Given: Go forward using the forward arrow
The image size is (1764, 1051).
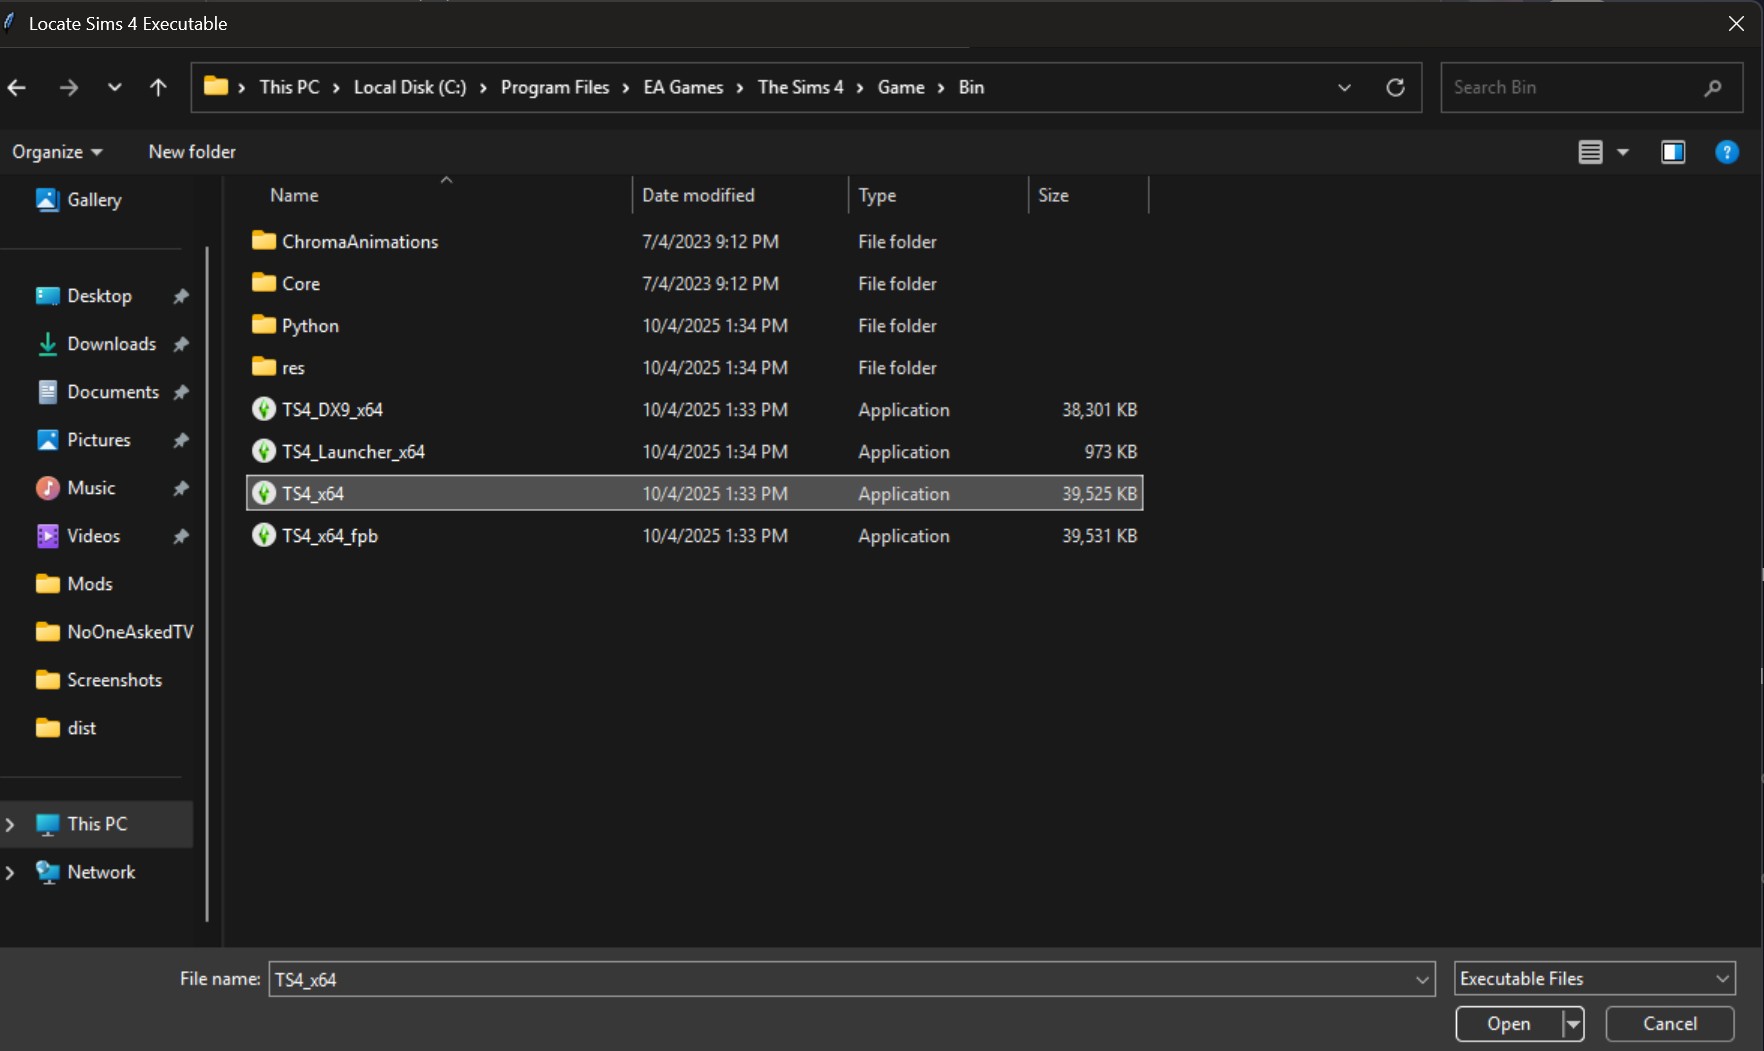Looking at the screenshot, I should click(x=68, y=88).
